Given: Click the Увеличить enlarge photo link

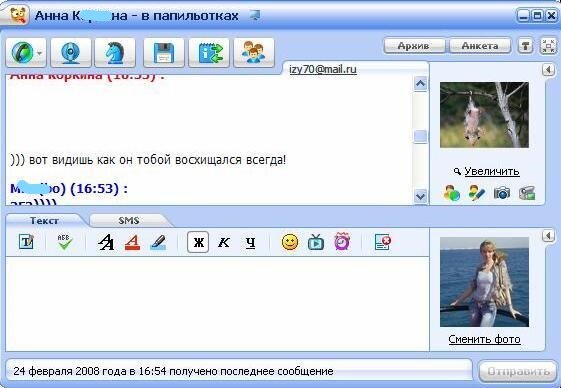Looking at the screenshot, I should [491, 171].
